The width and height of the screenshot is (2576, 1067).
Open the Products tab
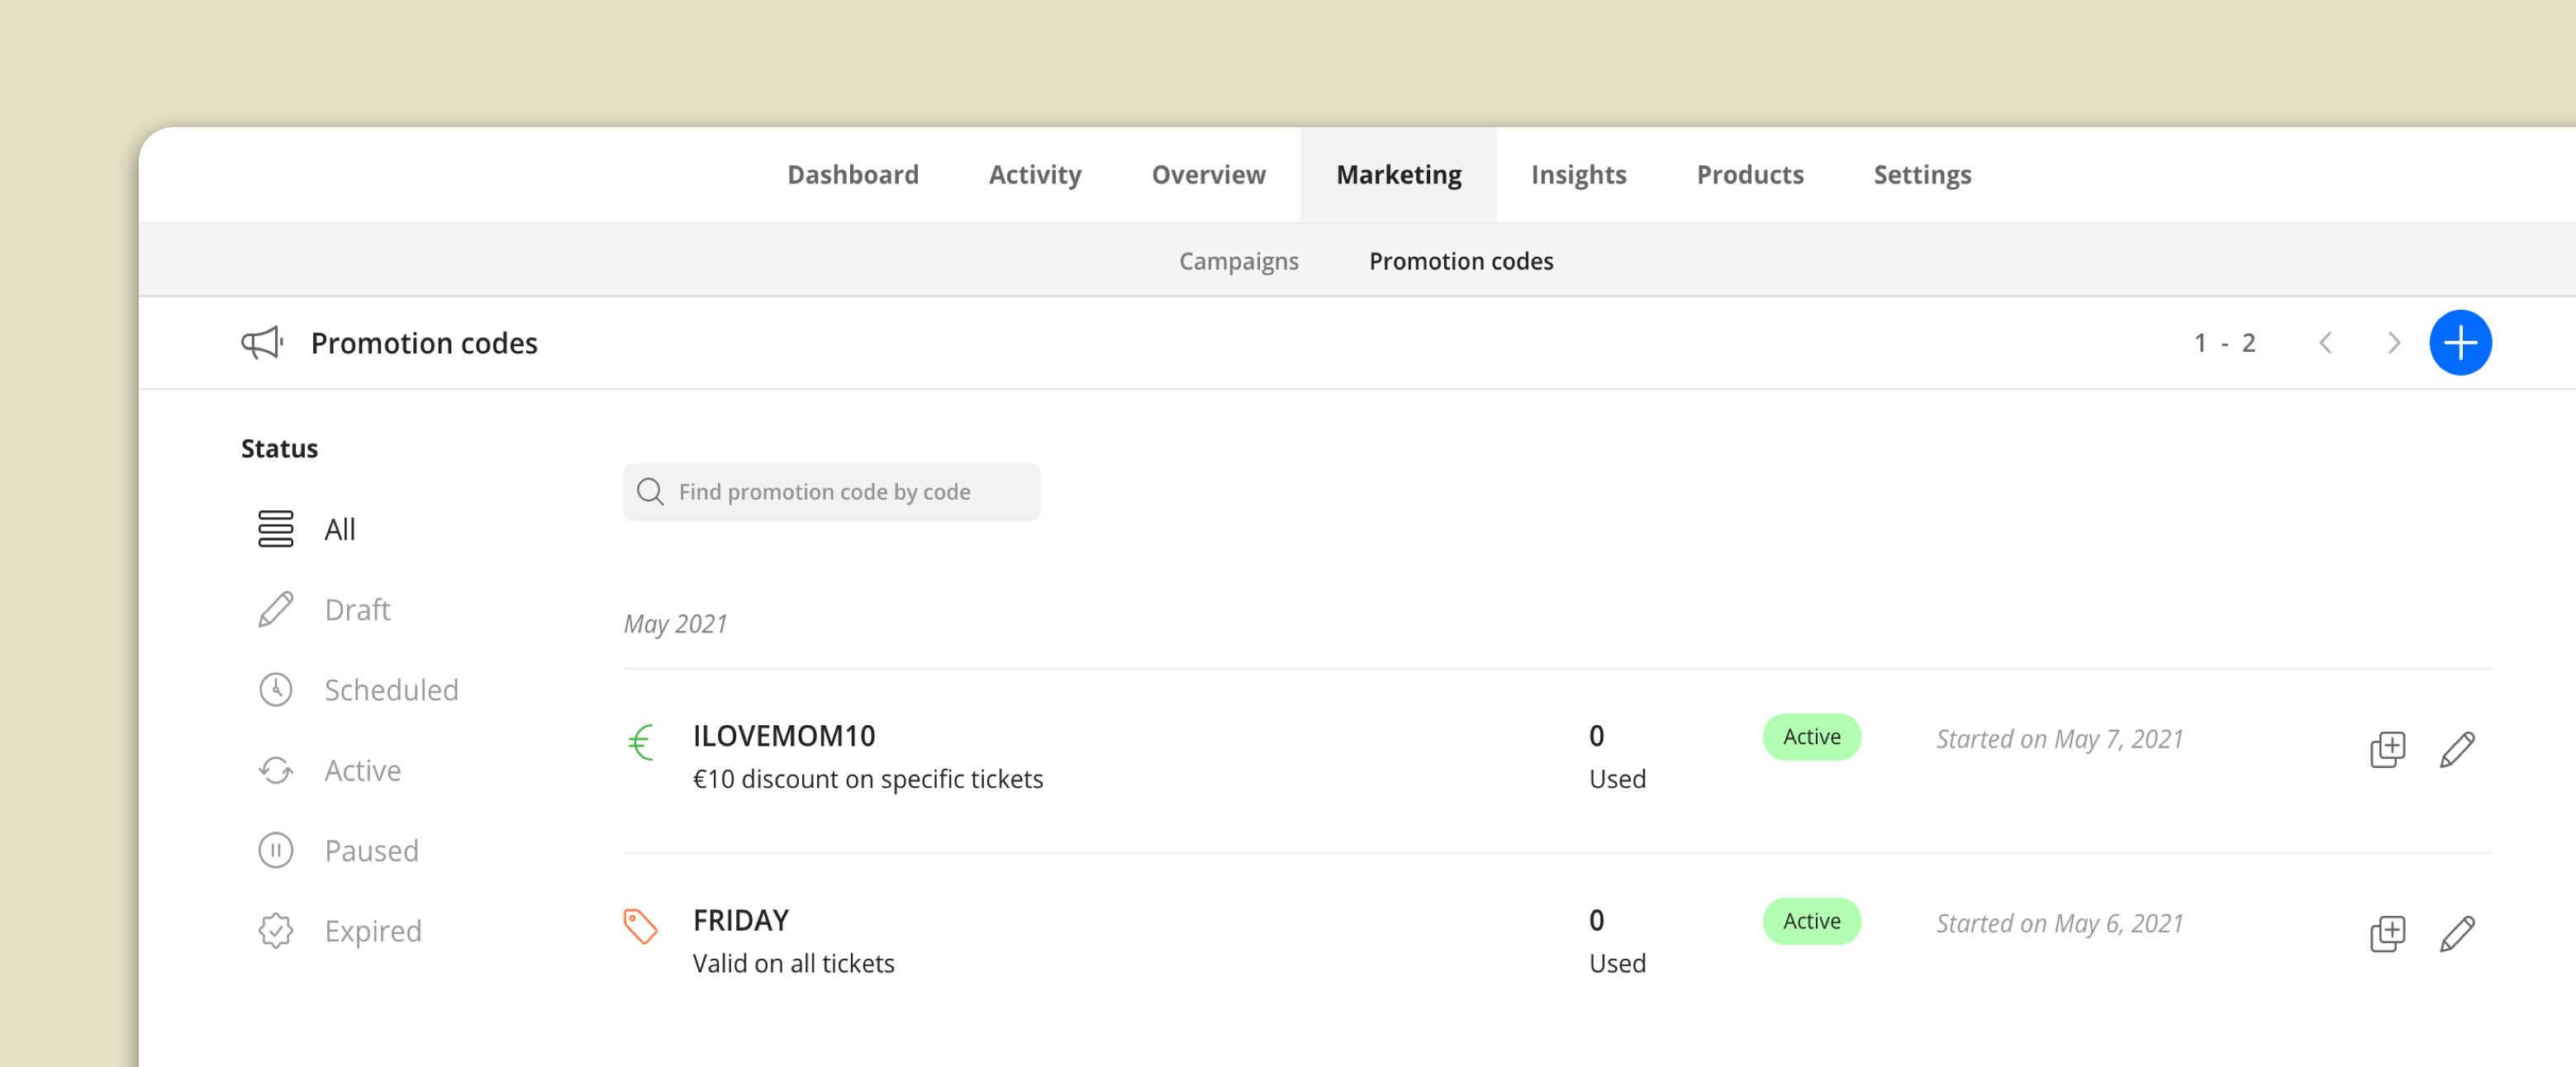(1749, 174)
